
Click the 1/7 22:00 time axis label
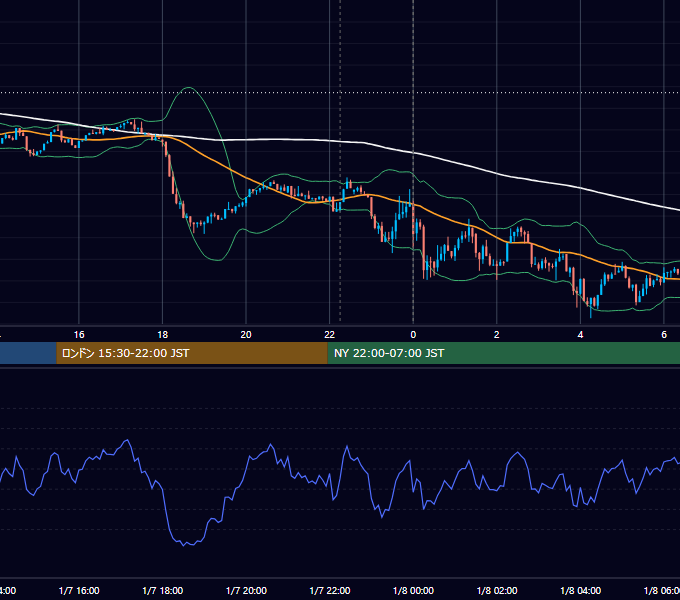point(330,590)
